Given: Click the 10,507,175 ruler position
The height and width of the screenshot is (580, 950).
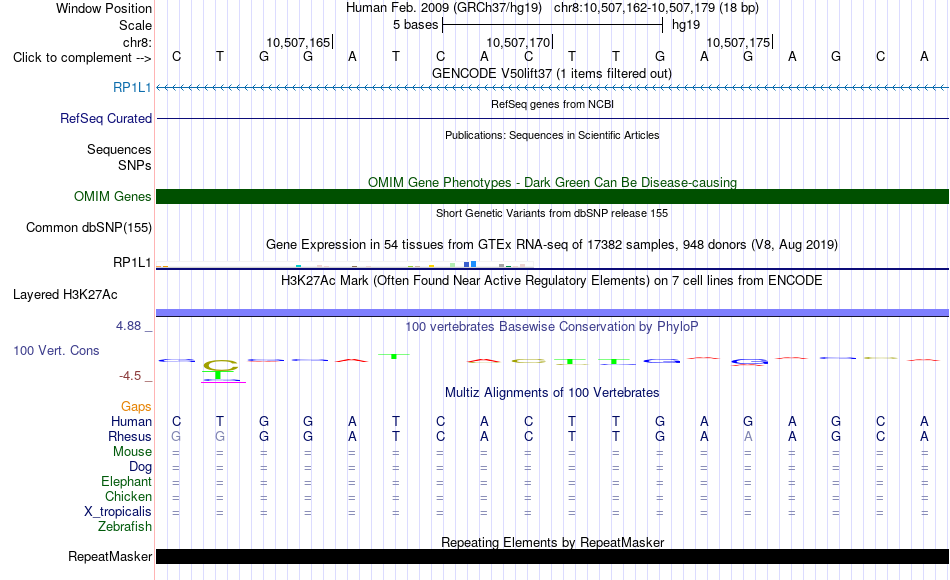Looking at the screenshot, I should 738,42.
